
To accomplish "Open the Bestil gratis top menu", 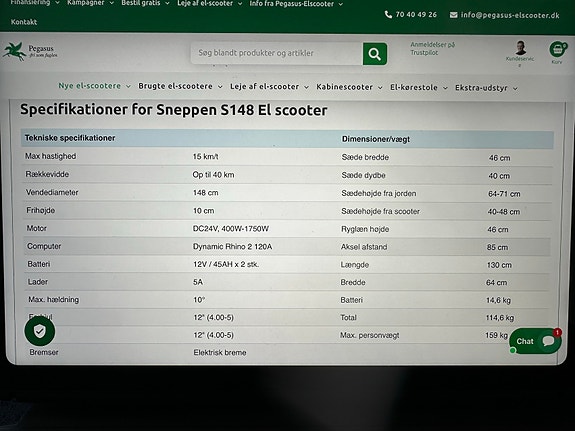I will [x=145, y=3].
